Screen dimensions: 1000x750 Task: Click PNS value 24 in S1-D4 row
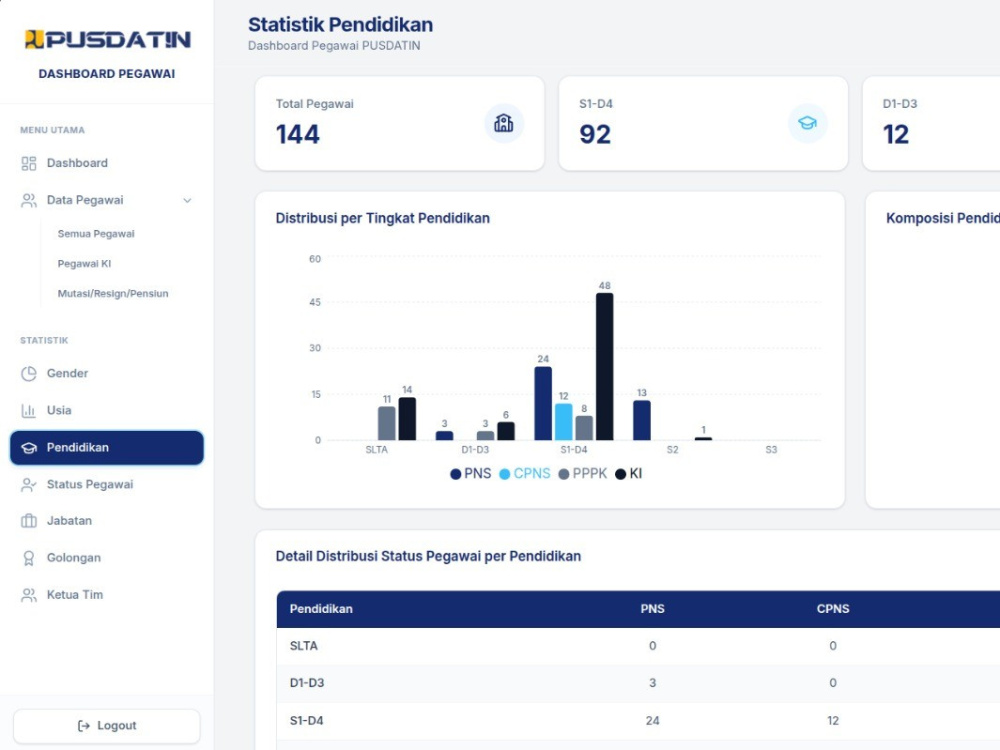pos(652,721)
